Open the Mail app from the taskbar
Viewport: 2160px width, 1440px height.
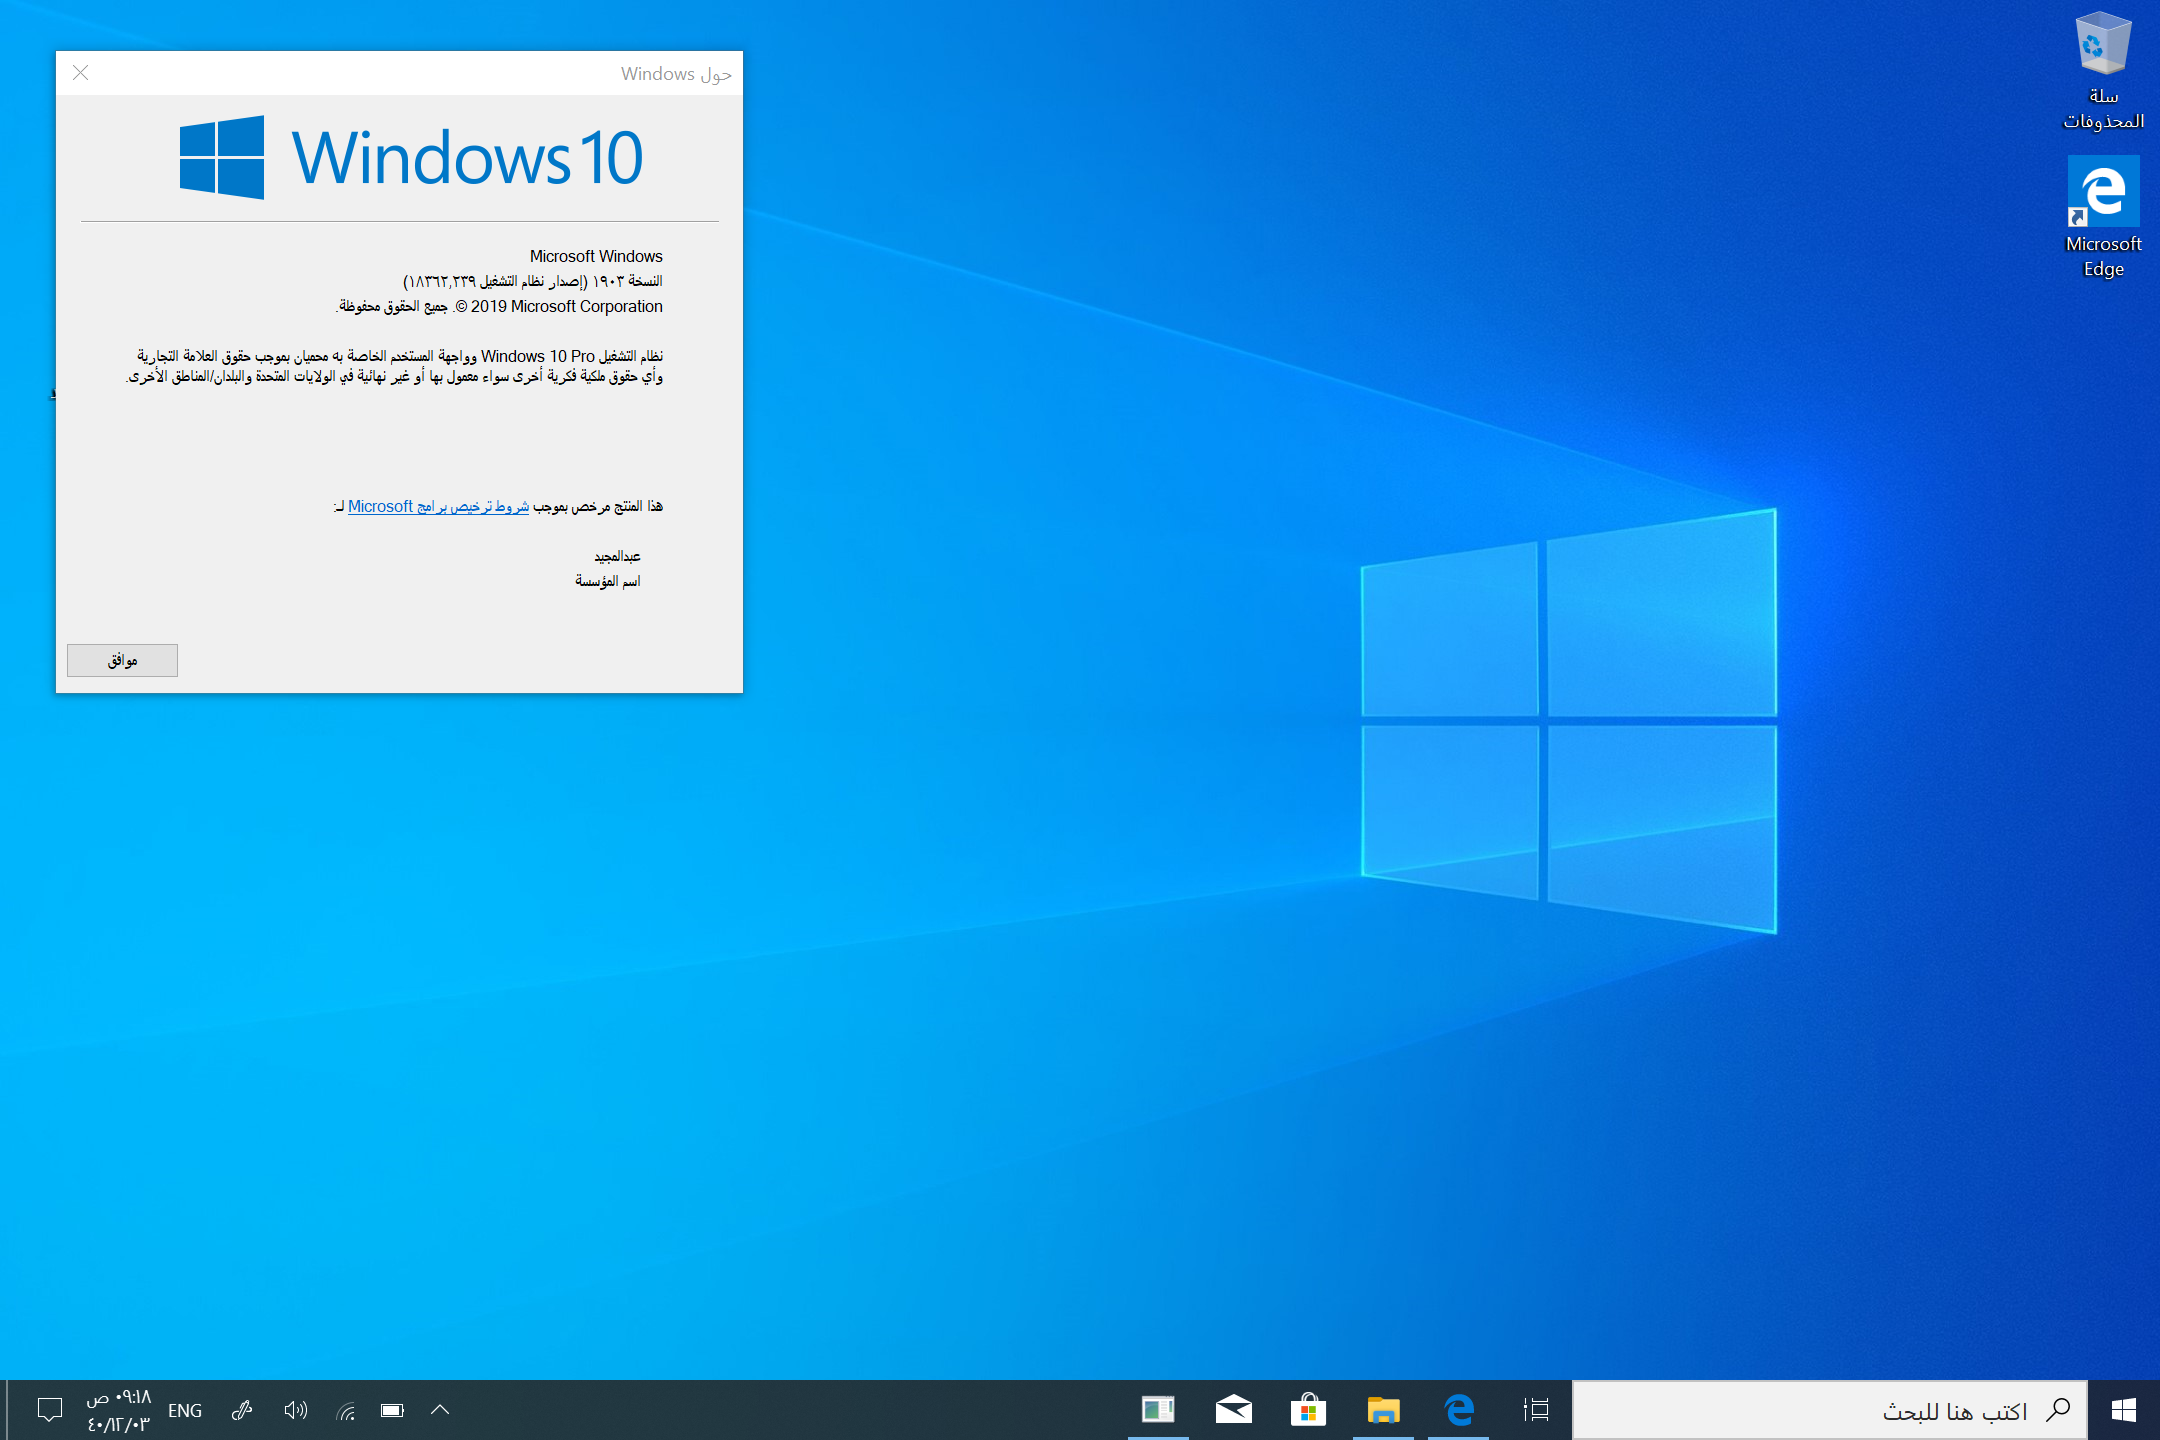[x=1233, y=1410]
